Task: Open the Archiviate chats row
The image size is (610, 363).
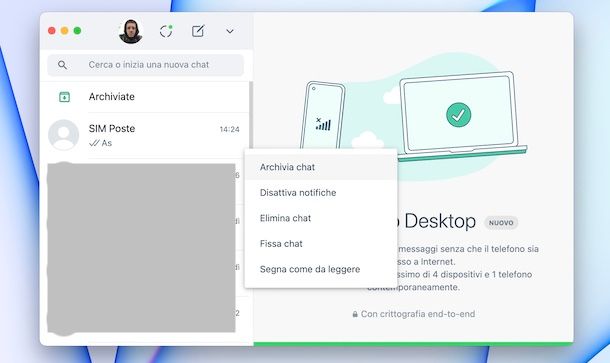Action: (x=145, y=97)
